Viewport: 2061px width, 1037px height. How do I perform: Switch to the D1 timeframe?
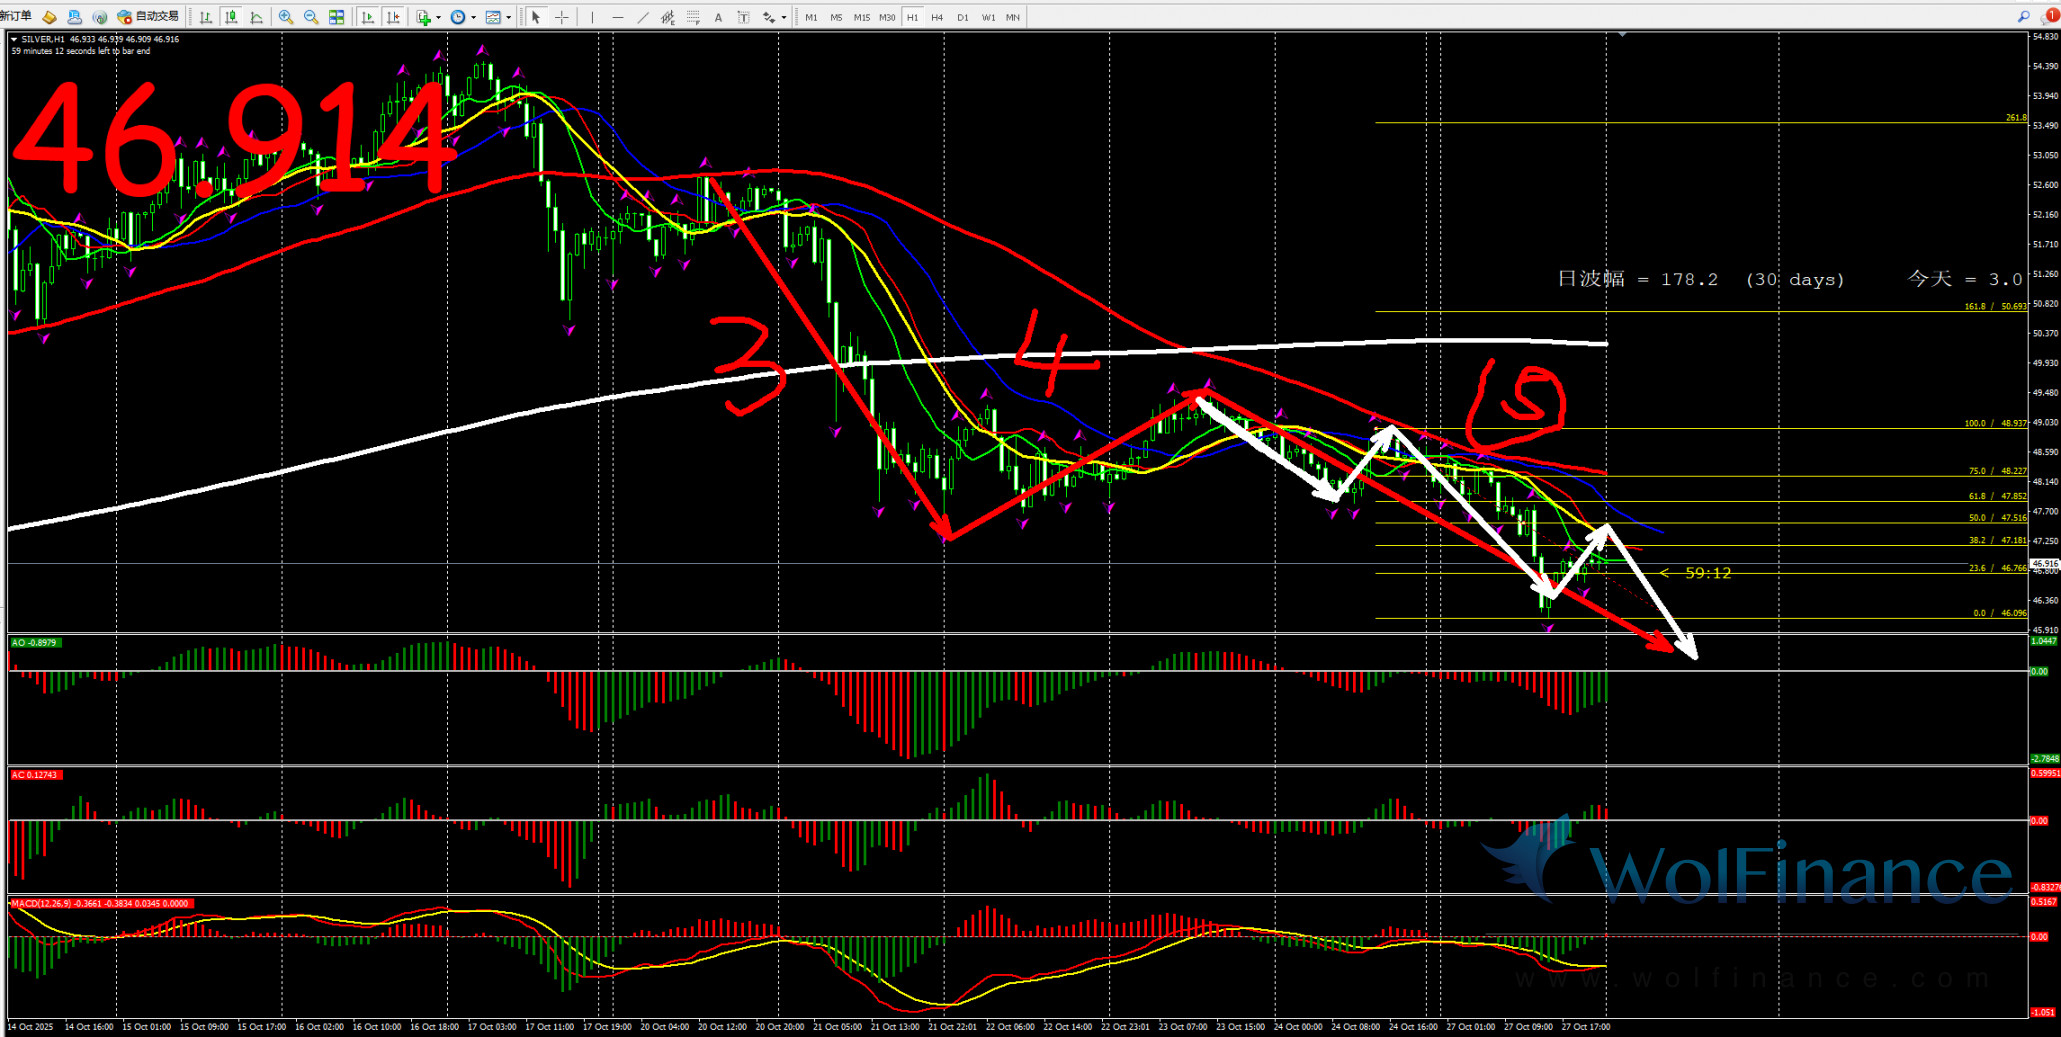click(x=962, y=17)
